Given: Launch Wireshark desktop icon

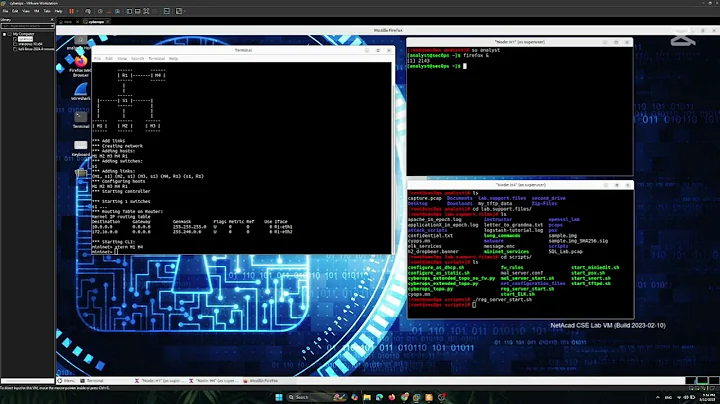Looking at the screenshot, I should (x=81, y=91).
